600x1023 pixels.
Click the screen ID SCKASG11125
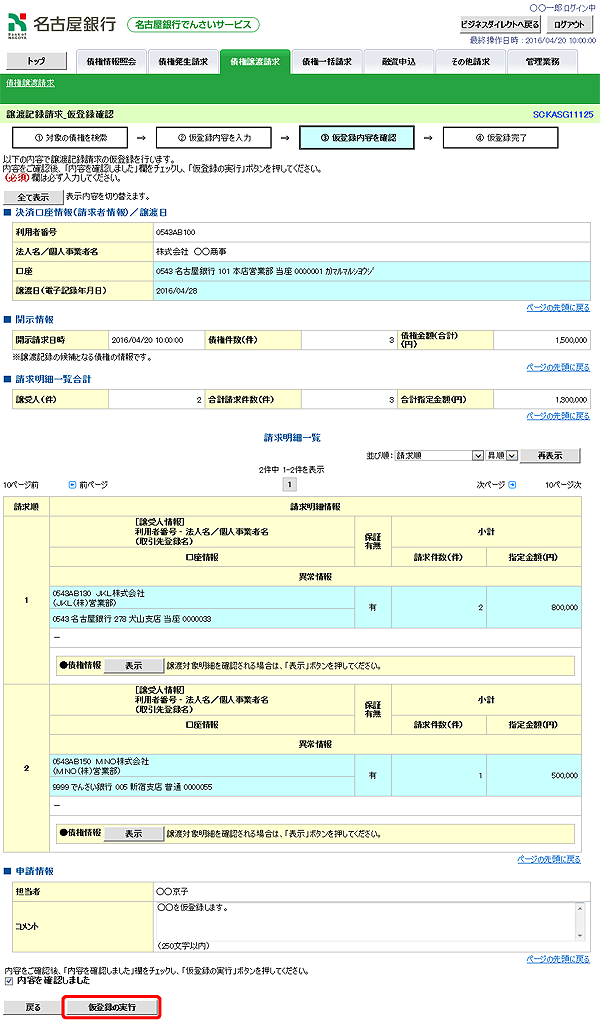(563, 114)
